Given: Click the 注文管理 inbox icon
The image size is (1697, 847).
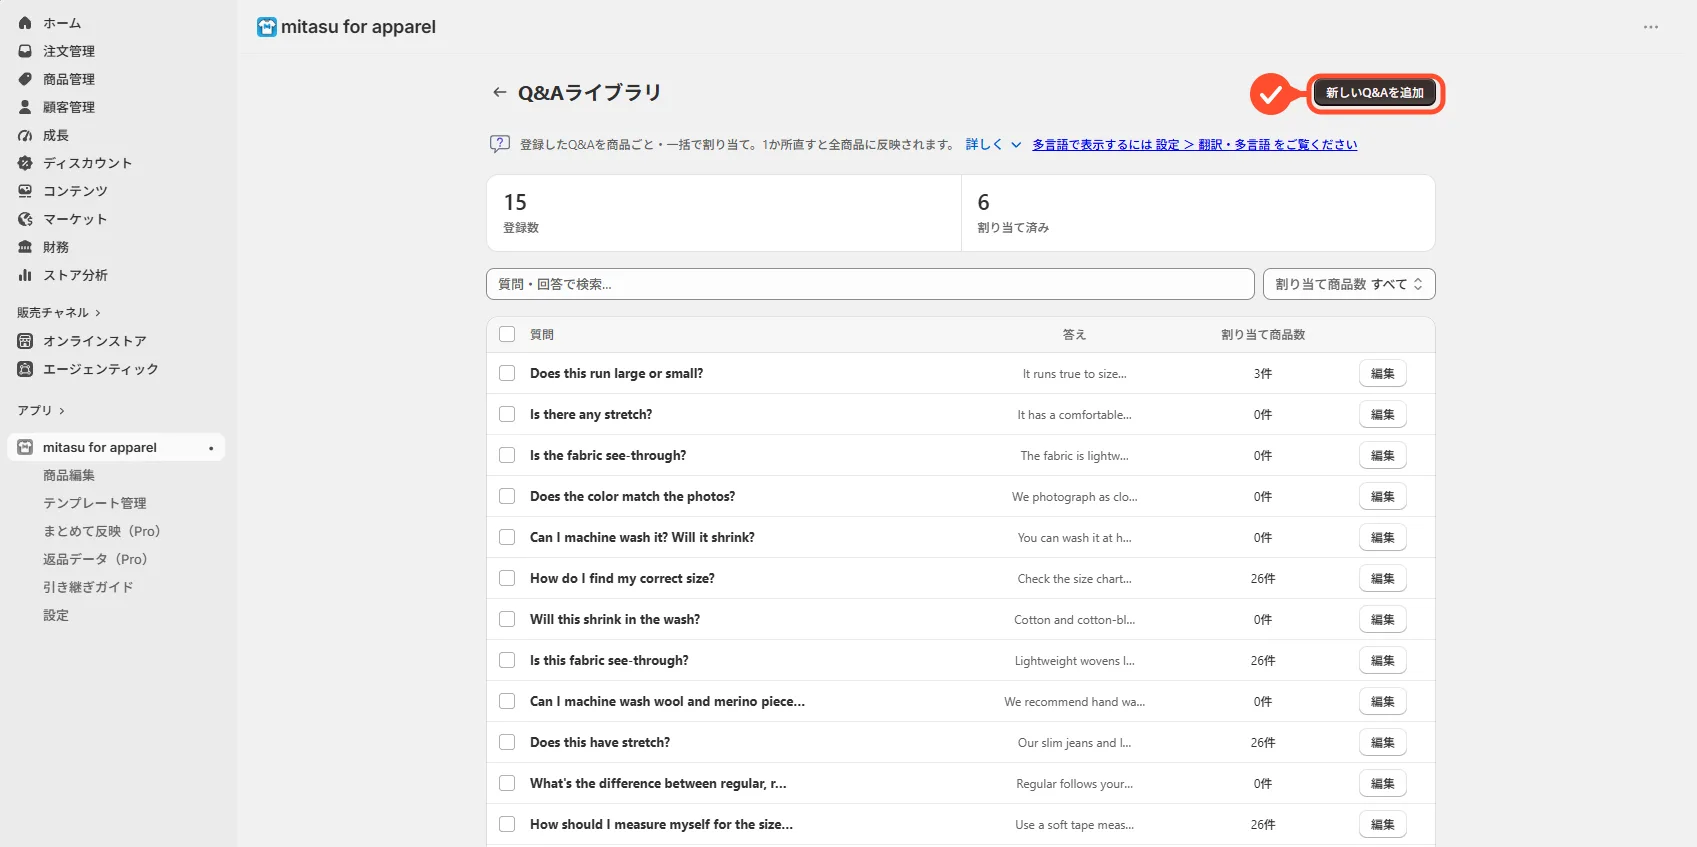Looking at the screenshot, I should point(25,50).
